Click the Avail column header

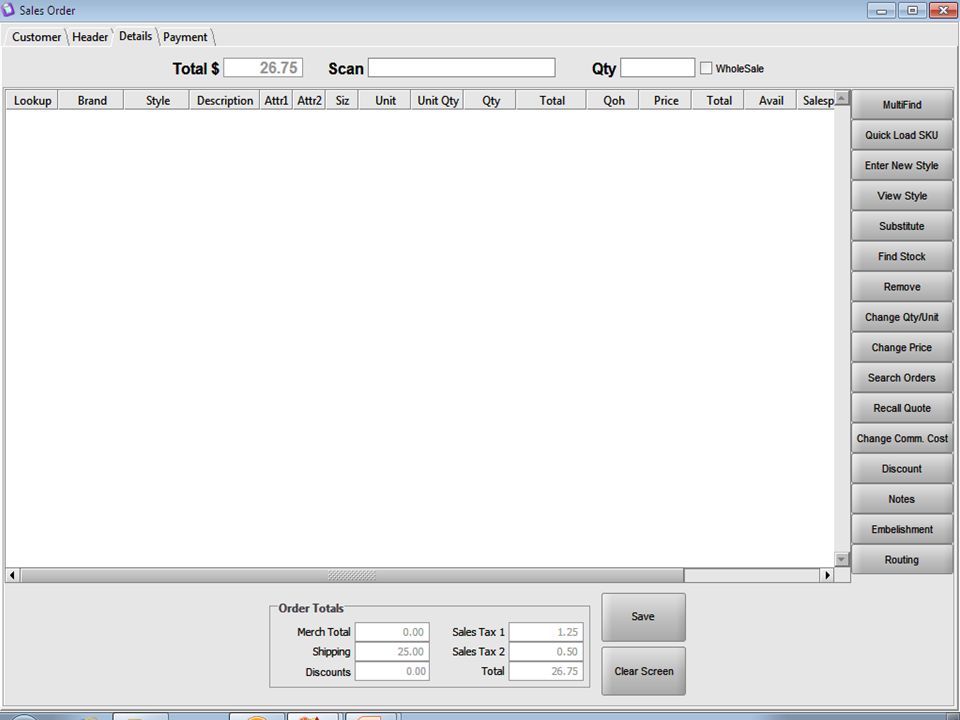click(x=771, y=100)
